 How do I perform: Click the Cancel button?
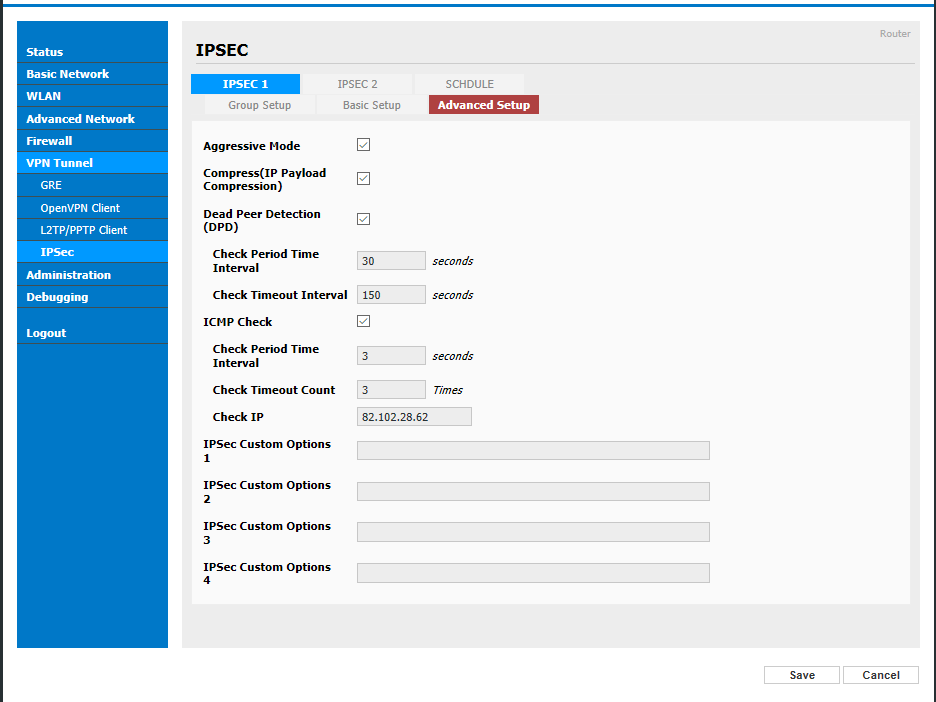point(880,675)
